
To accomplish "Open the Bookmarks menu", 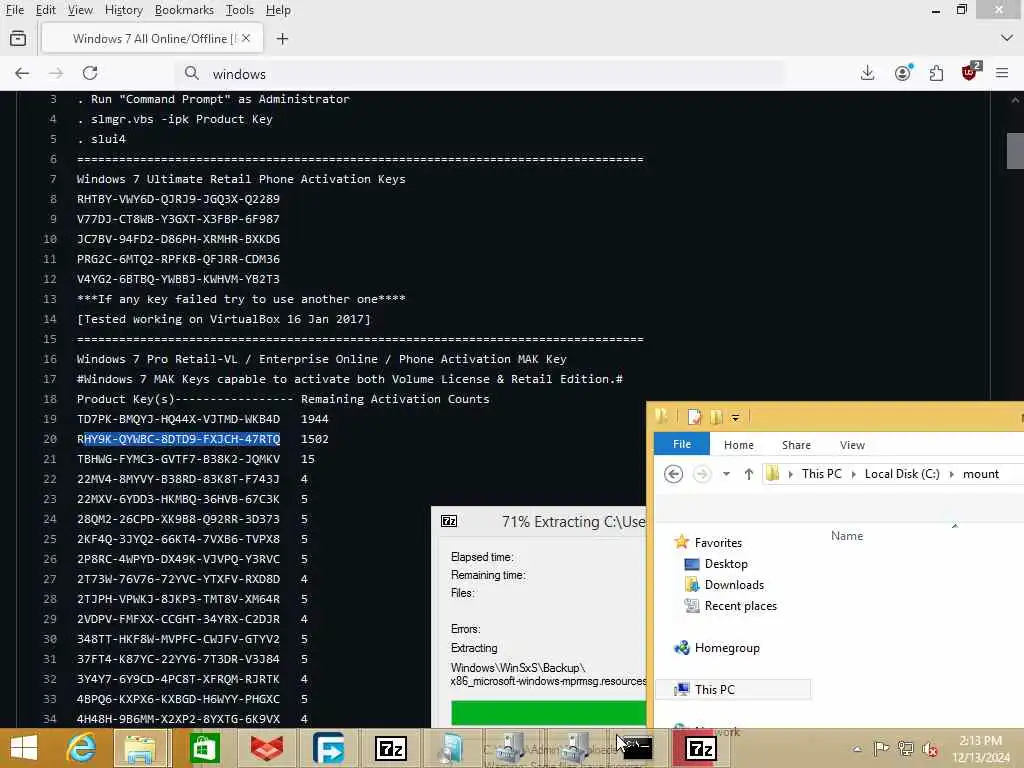I will pos(184,10).
